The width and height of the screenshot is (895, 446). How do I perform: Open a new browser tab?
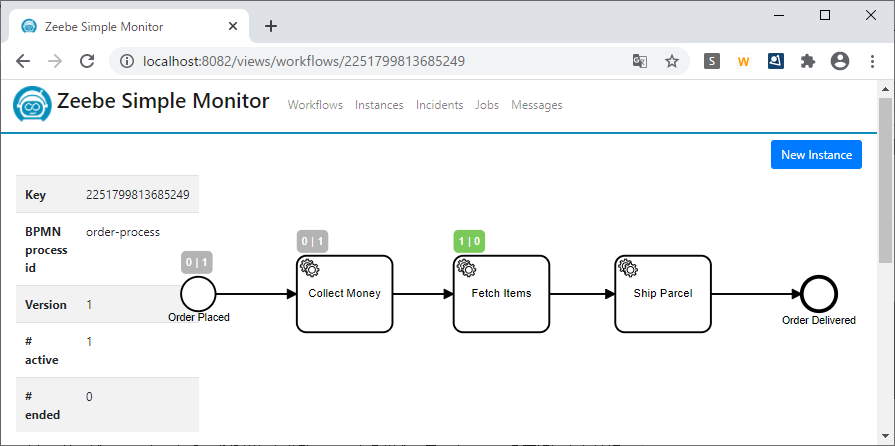coord(271,26)
